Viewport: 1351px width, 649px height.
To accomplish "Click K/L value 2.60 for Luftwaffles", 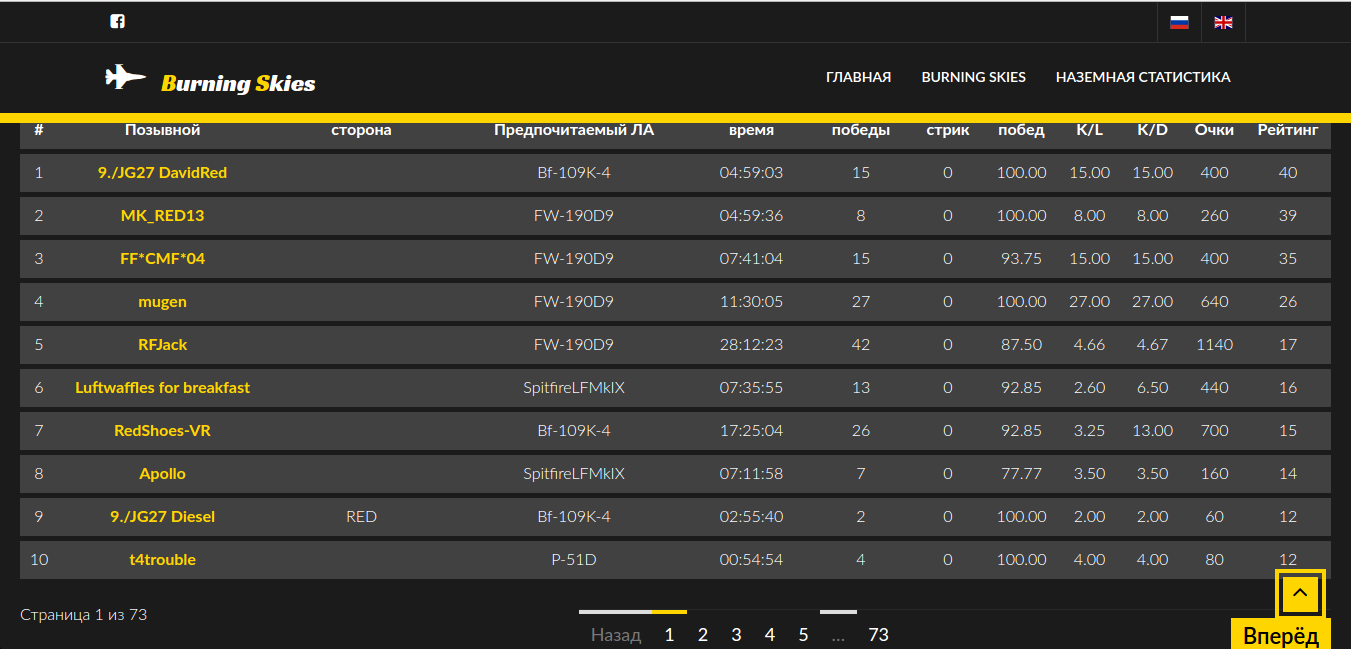I will [x=1089, y=387].
